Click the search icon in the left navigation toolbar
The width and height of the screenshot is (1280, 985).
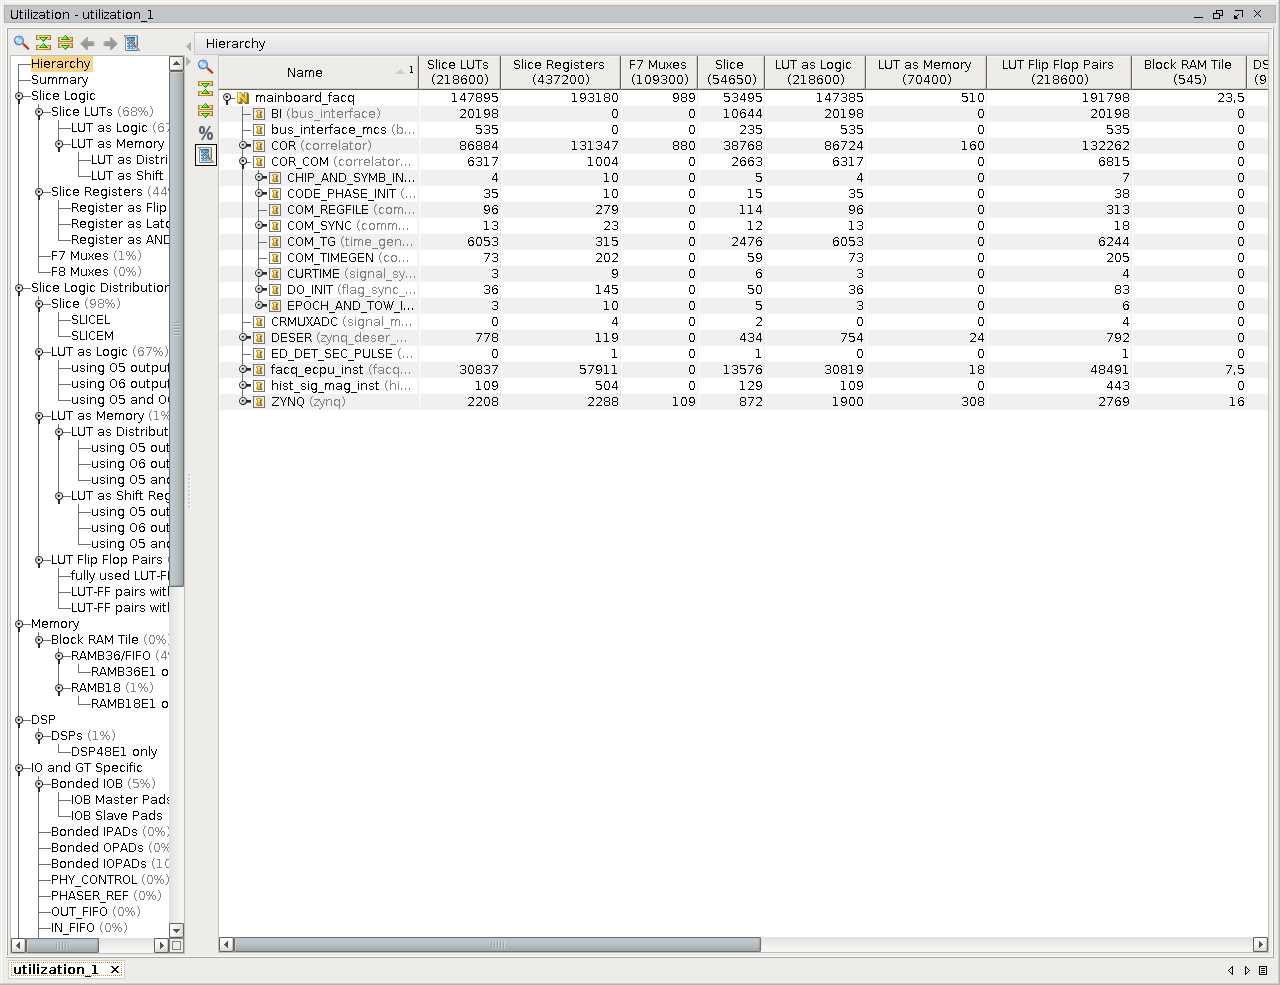[x=21, y=43]
